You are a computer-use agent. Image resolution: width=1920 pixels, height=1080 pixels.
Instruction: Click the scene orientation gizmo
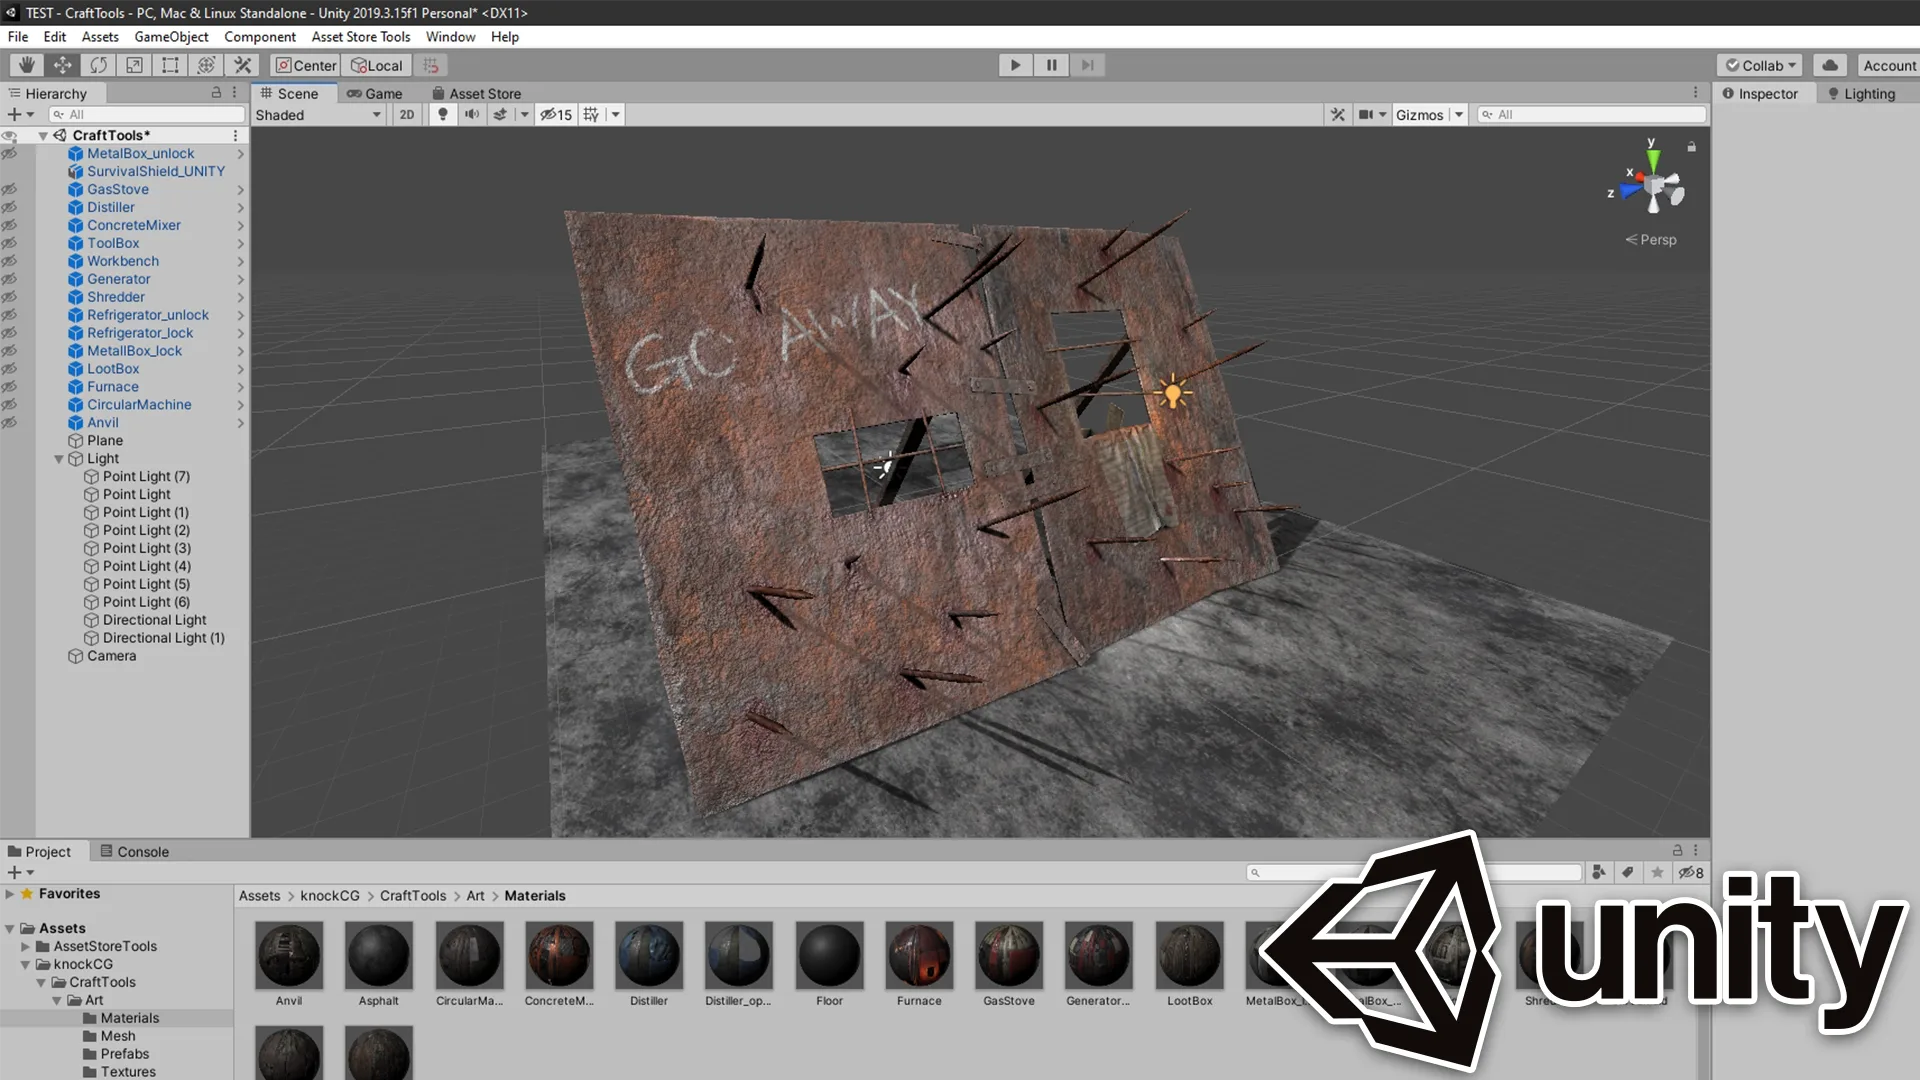[x=1652, y=185]
